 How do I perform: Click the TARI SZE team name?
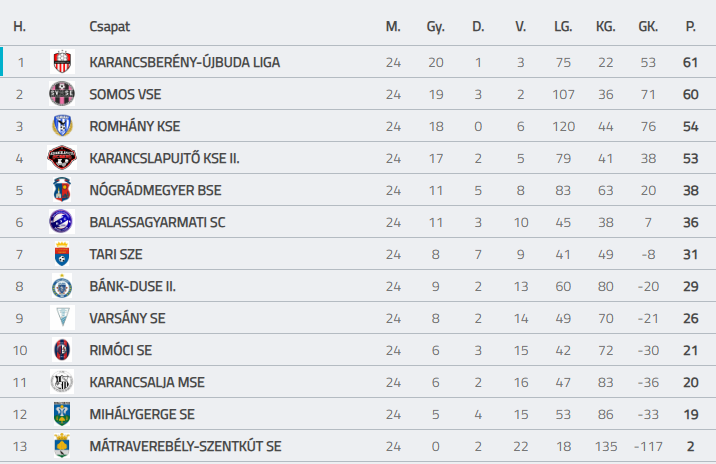click(x=116, y=254)
